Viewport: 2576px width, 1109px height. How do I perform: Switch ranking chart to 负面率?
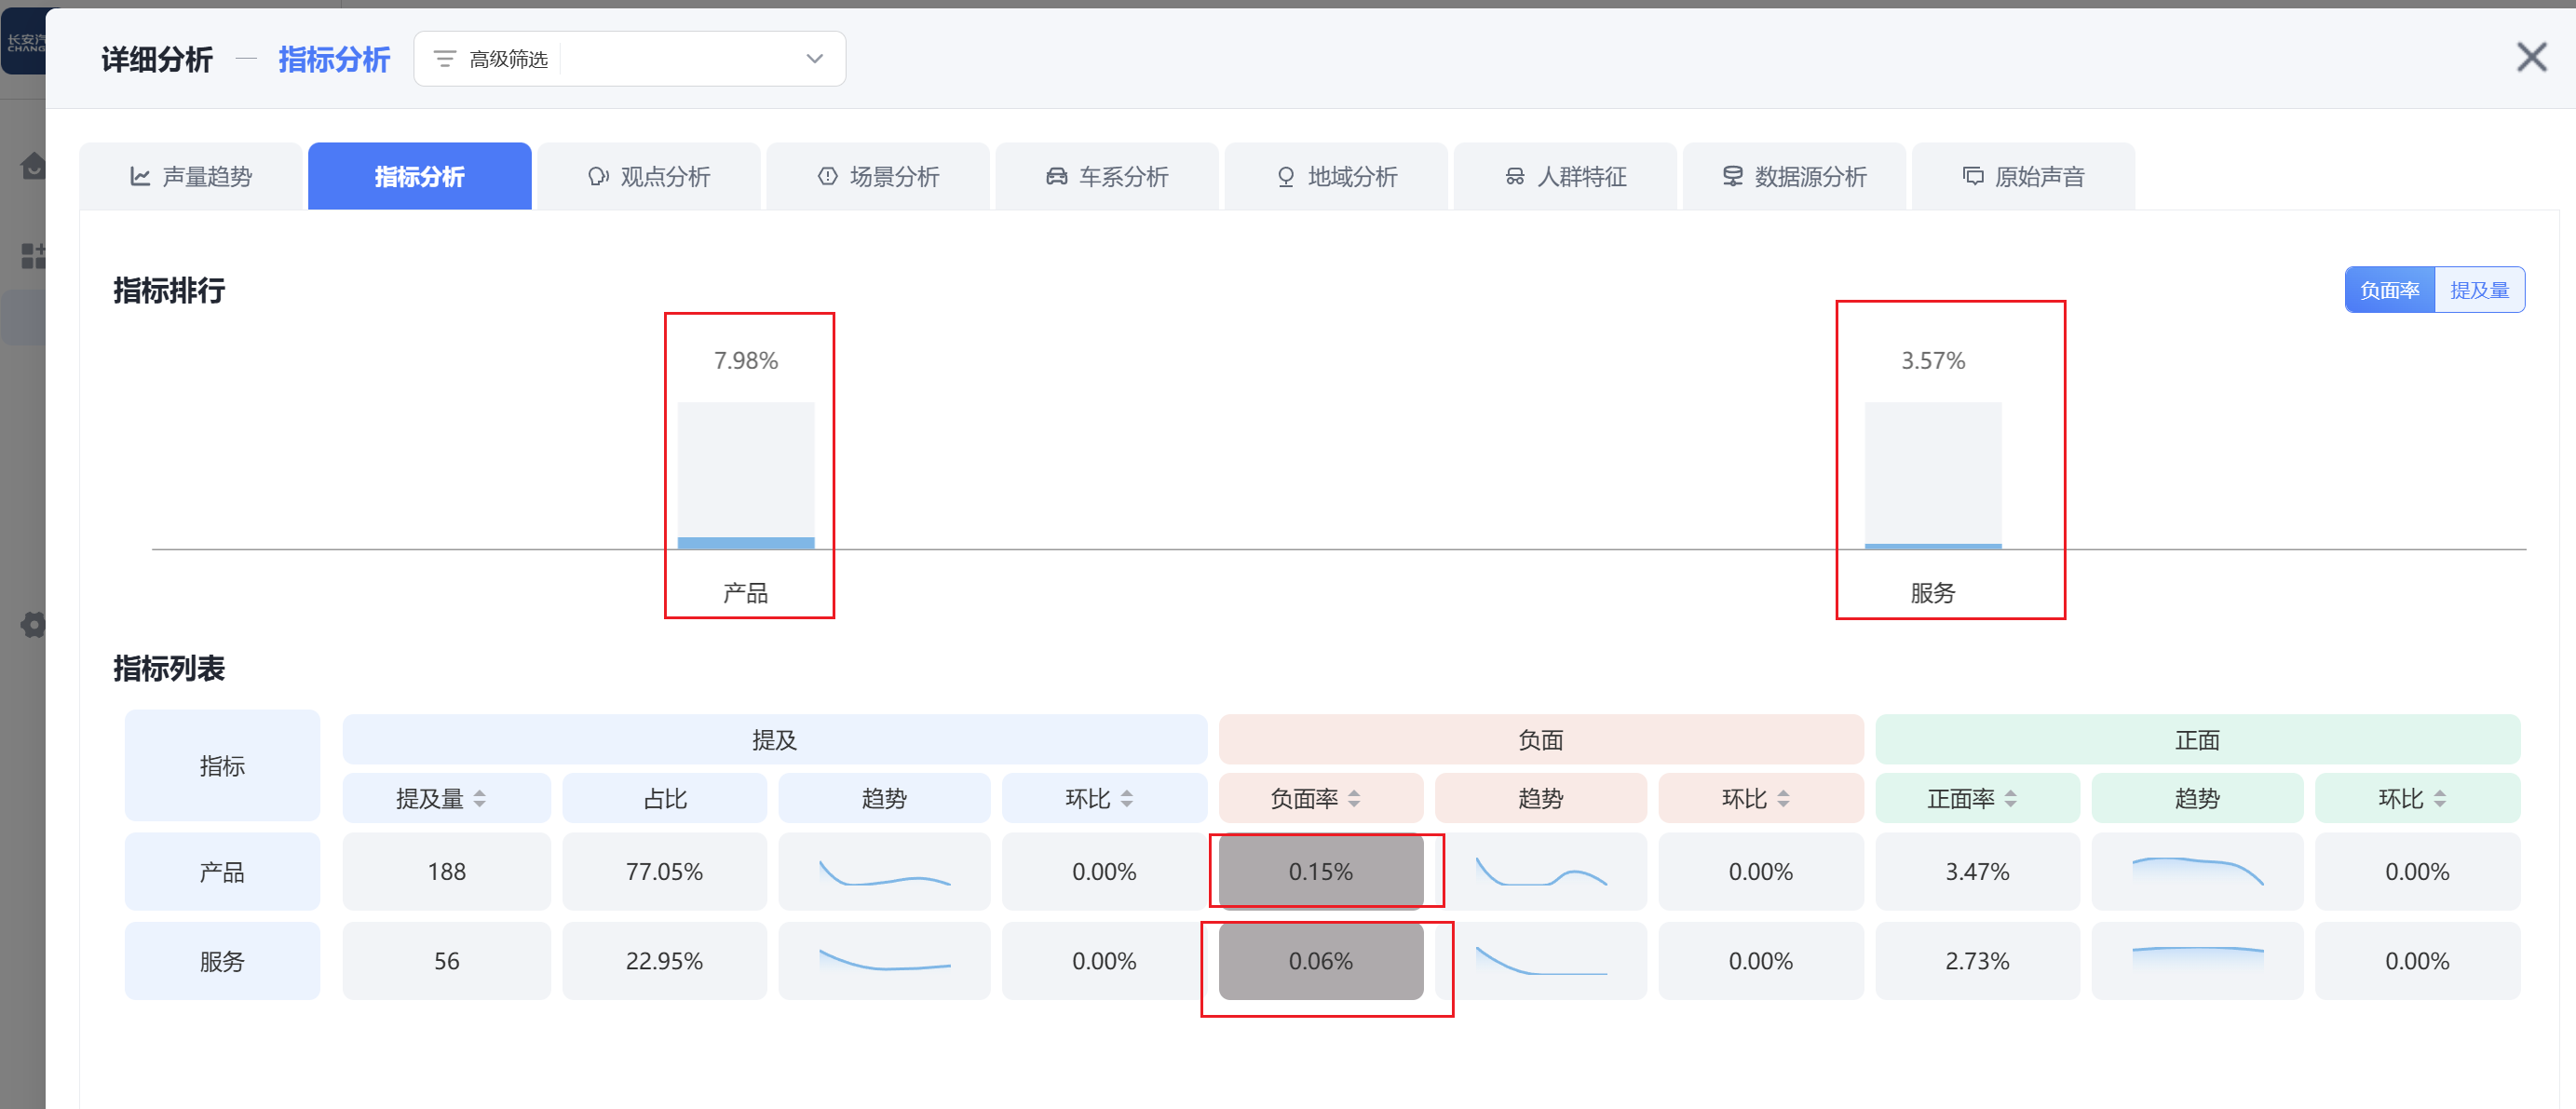tap(2389, 290)
